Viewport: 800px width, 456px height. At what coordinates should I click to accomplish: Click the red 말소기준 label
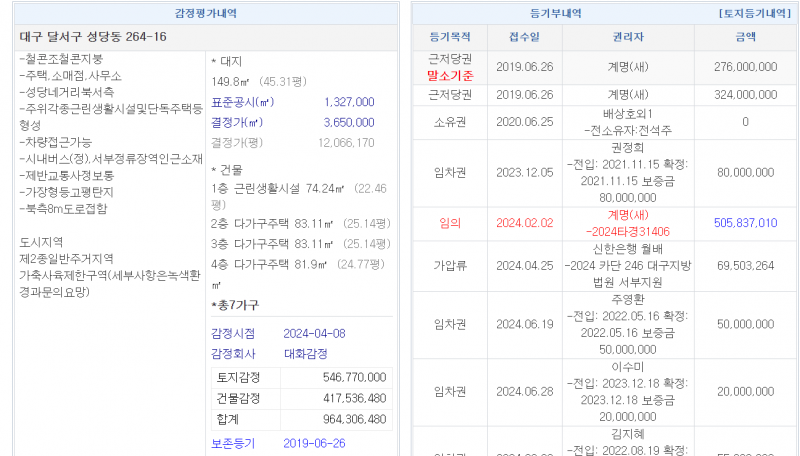pyautogui.click(x=450, y=75)
